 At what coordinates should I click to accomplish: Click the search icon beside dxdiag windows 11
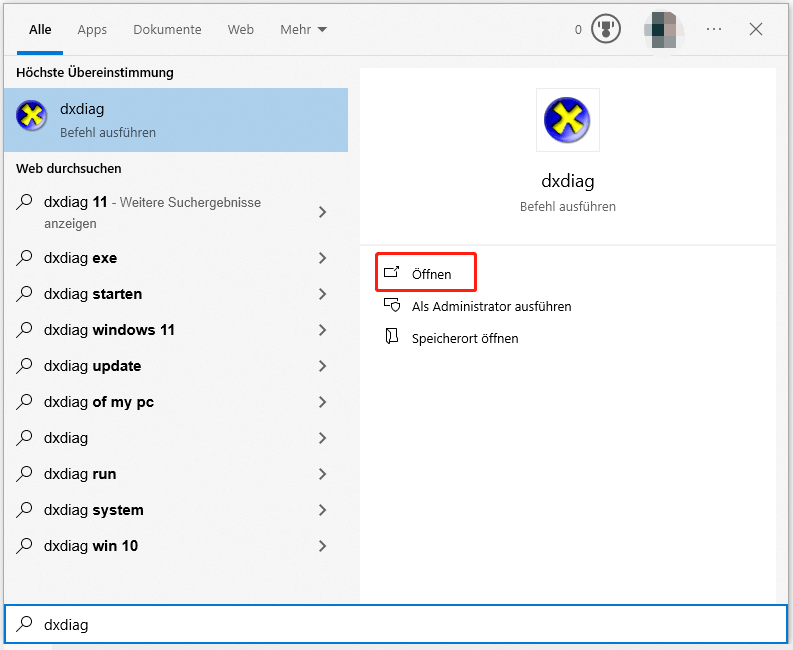[x=24, y=329]
